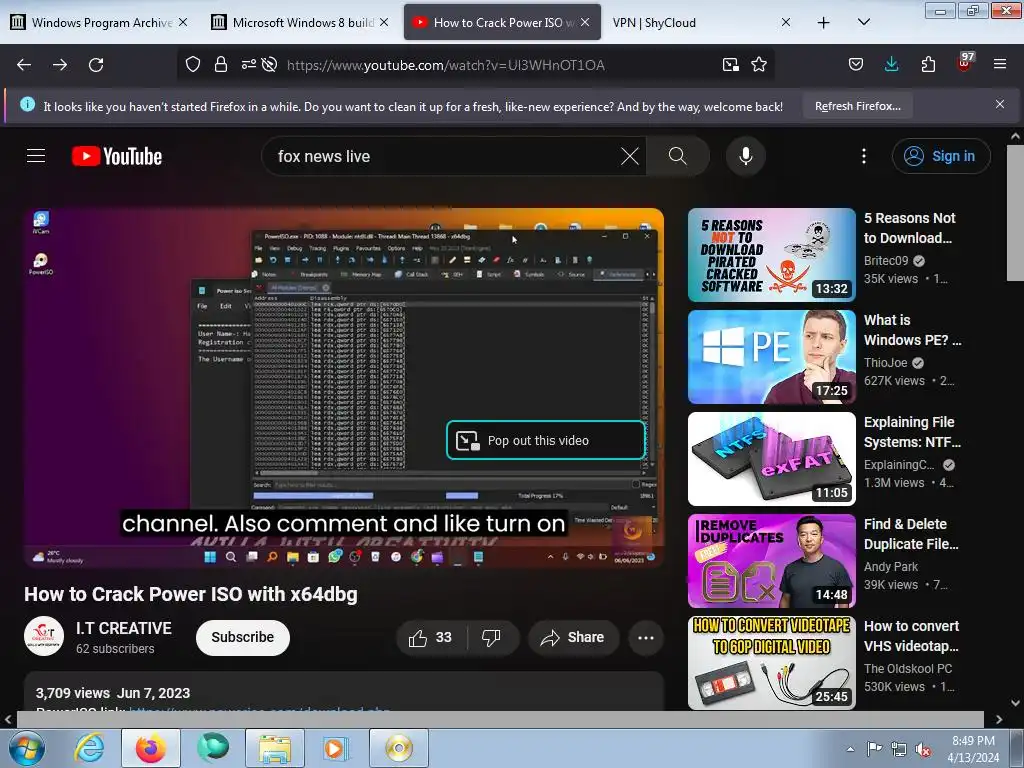The height and width of the screenshot is (768, 1024).
Task: Switch to Windows Program Archive tab
Action: [101, 22]
